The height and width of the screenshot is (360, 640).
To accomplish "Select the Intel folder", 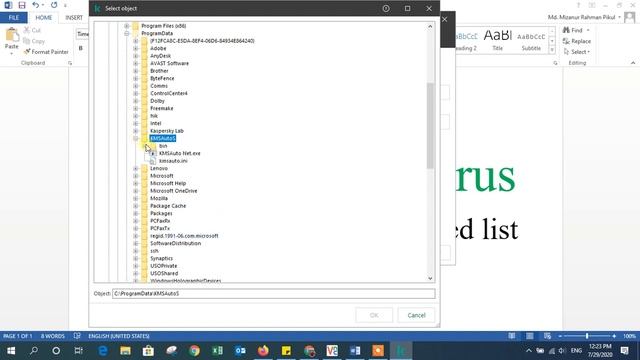I will tap(156, 123).
